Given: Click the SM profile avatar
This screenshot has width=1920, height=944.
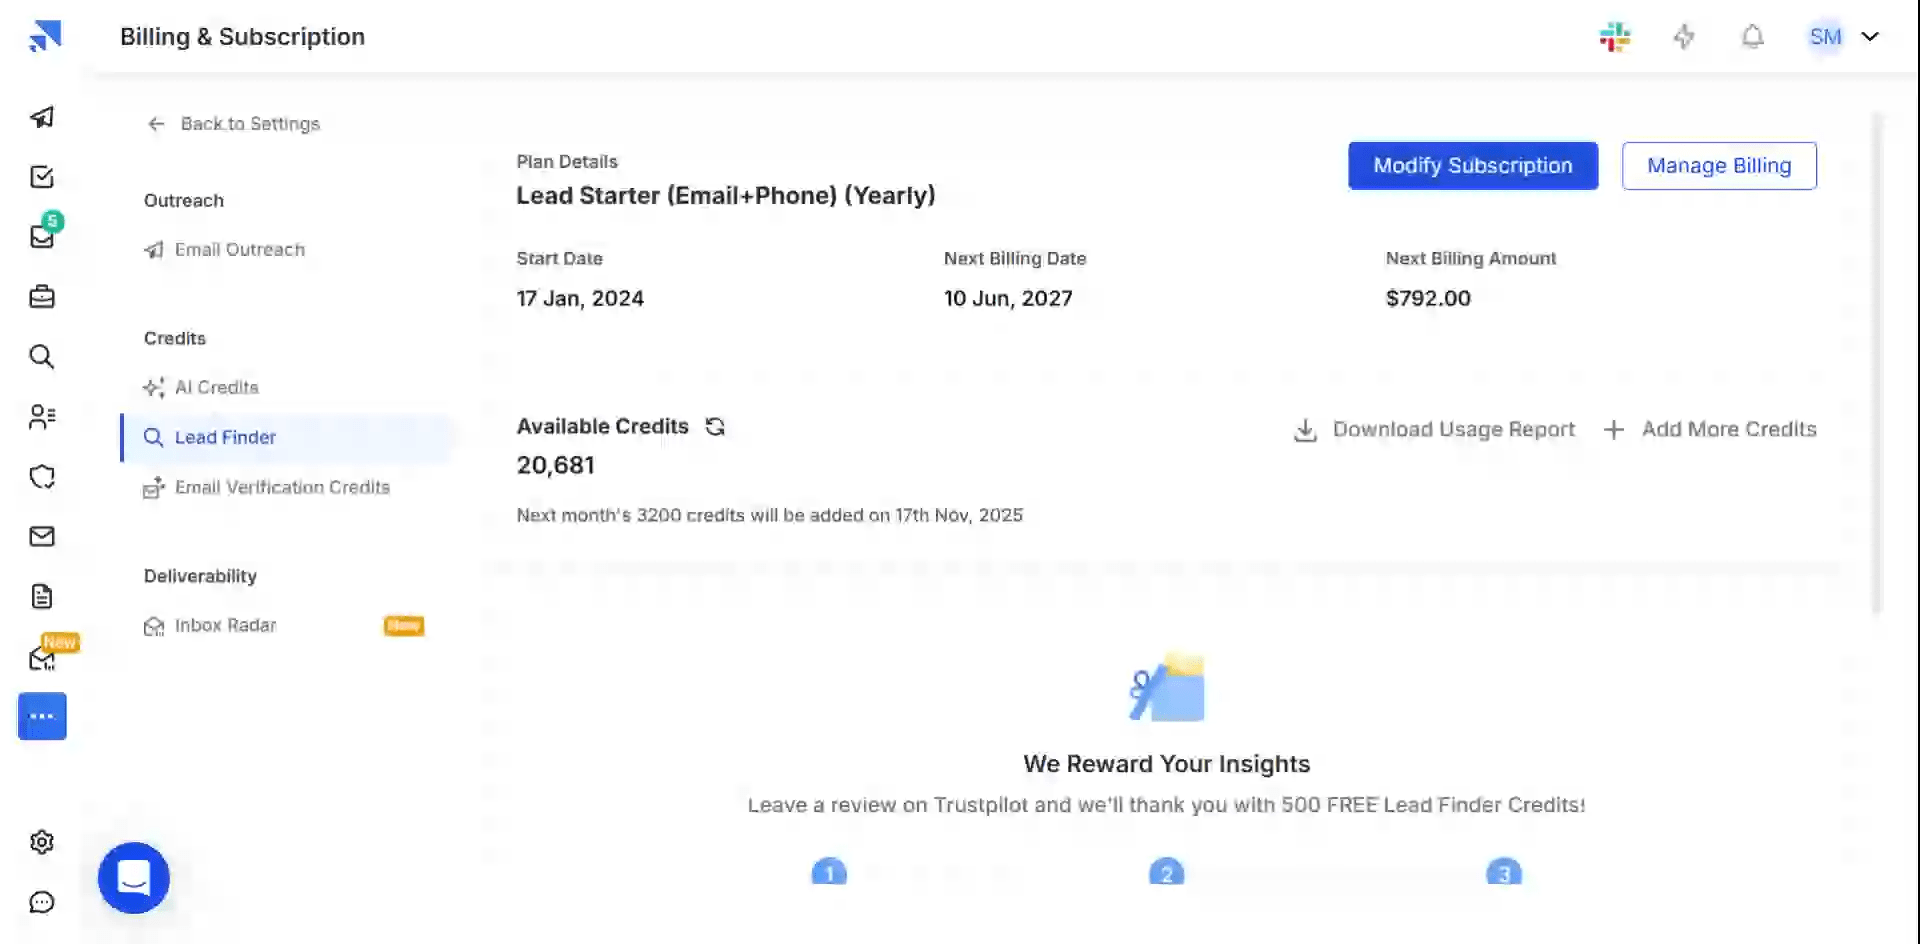Looking at the screenshot, I should [x=1825, y=37].
